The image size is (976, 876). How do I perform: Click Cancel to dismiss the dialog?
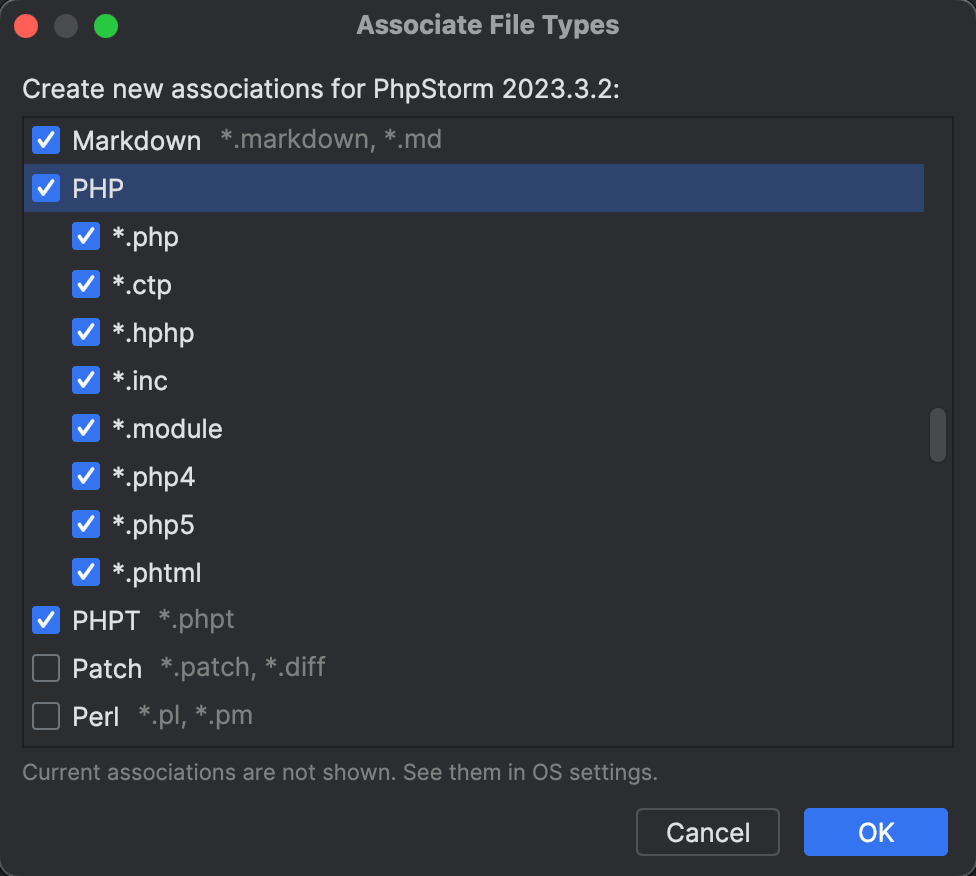pyautogui.click(x=707, y=832)
